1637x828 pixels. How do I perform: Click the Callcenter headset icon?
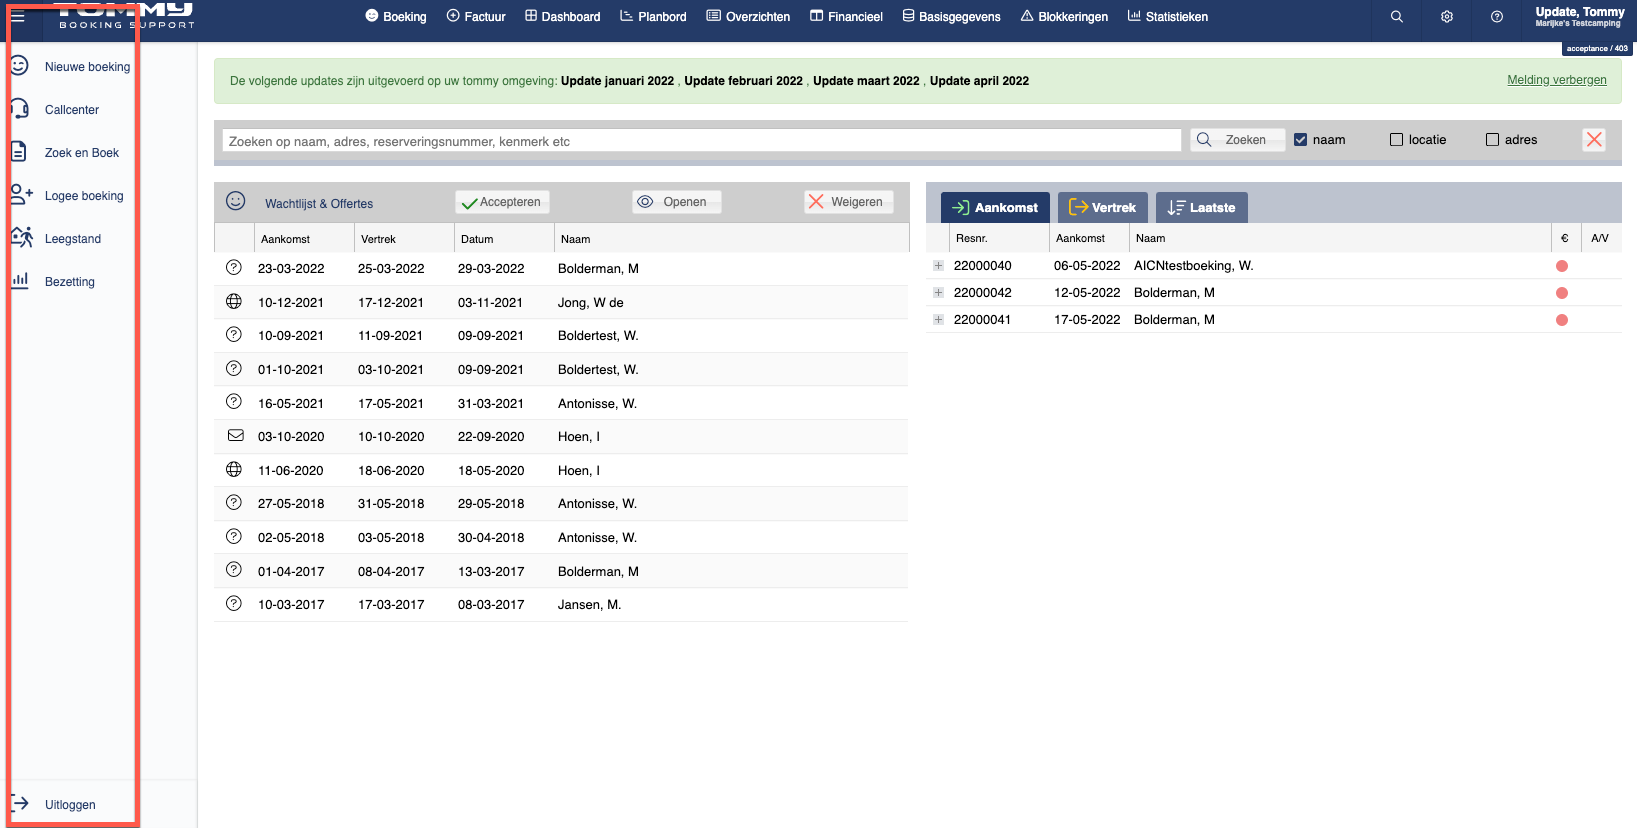[19, 109]
